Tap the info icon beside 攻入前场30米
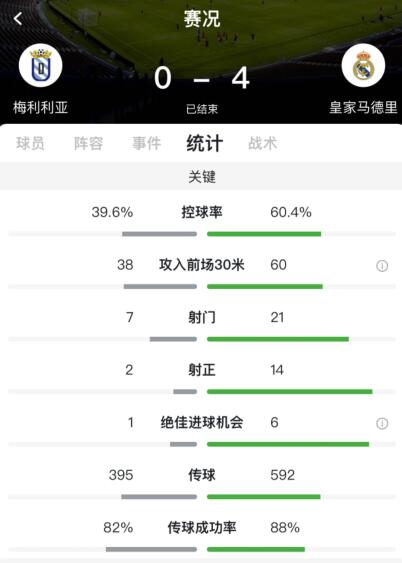This screenshot has width=402, height=563. 382,266
